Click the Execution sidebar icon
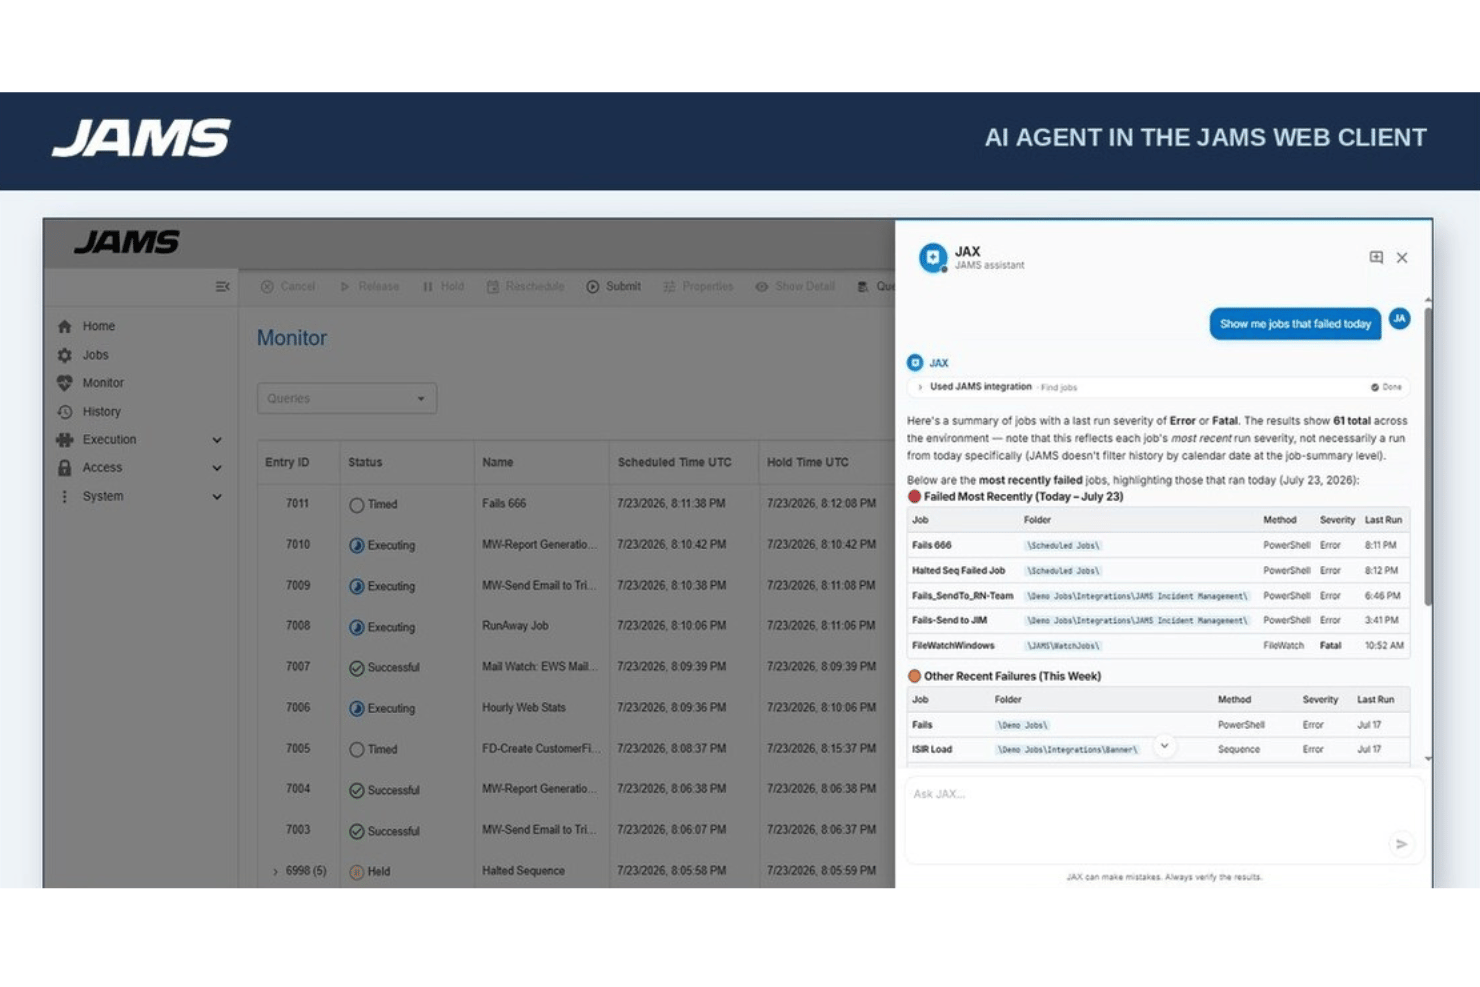The height and width of the screenshot is (987, 1480). (x=65, y=440)
